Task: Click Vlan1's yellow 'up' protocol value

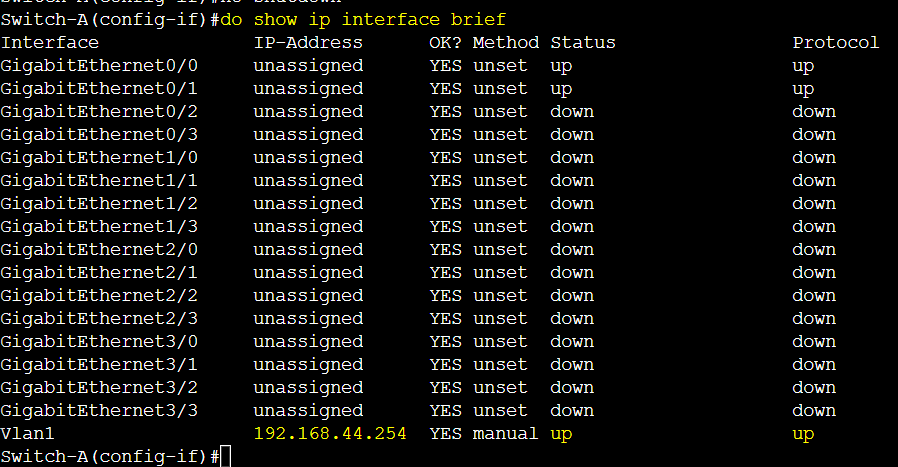Action: [x=803, y=434]
